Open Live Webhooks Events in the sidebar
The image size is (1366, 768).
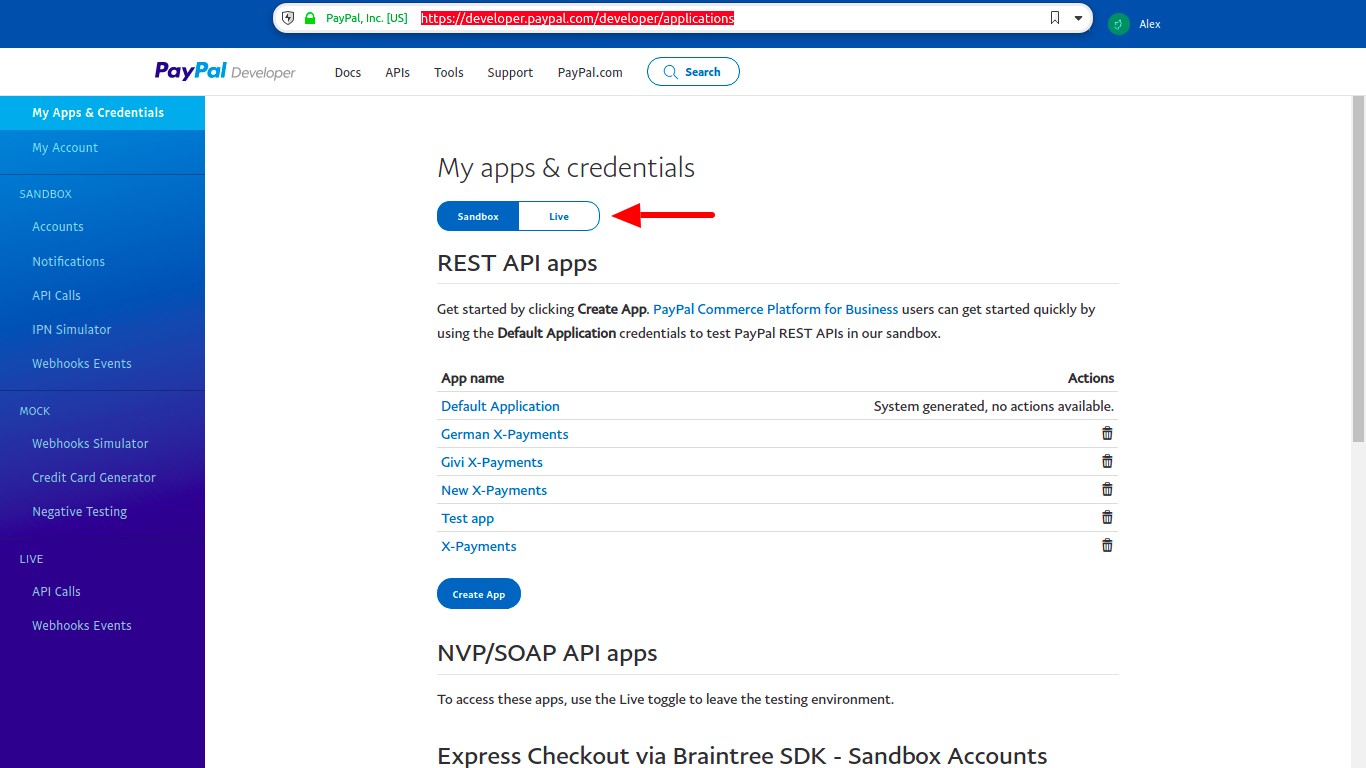coord(82,625)
